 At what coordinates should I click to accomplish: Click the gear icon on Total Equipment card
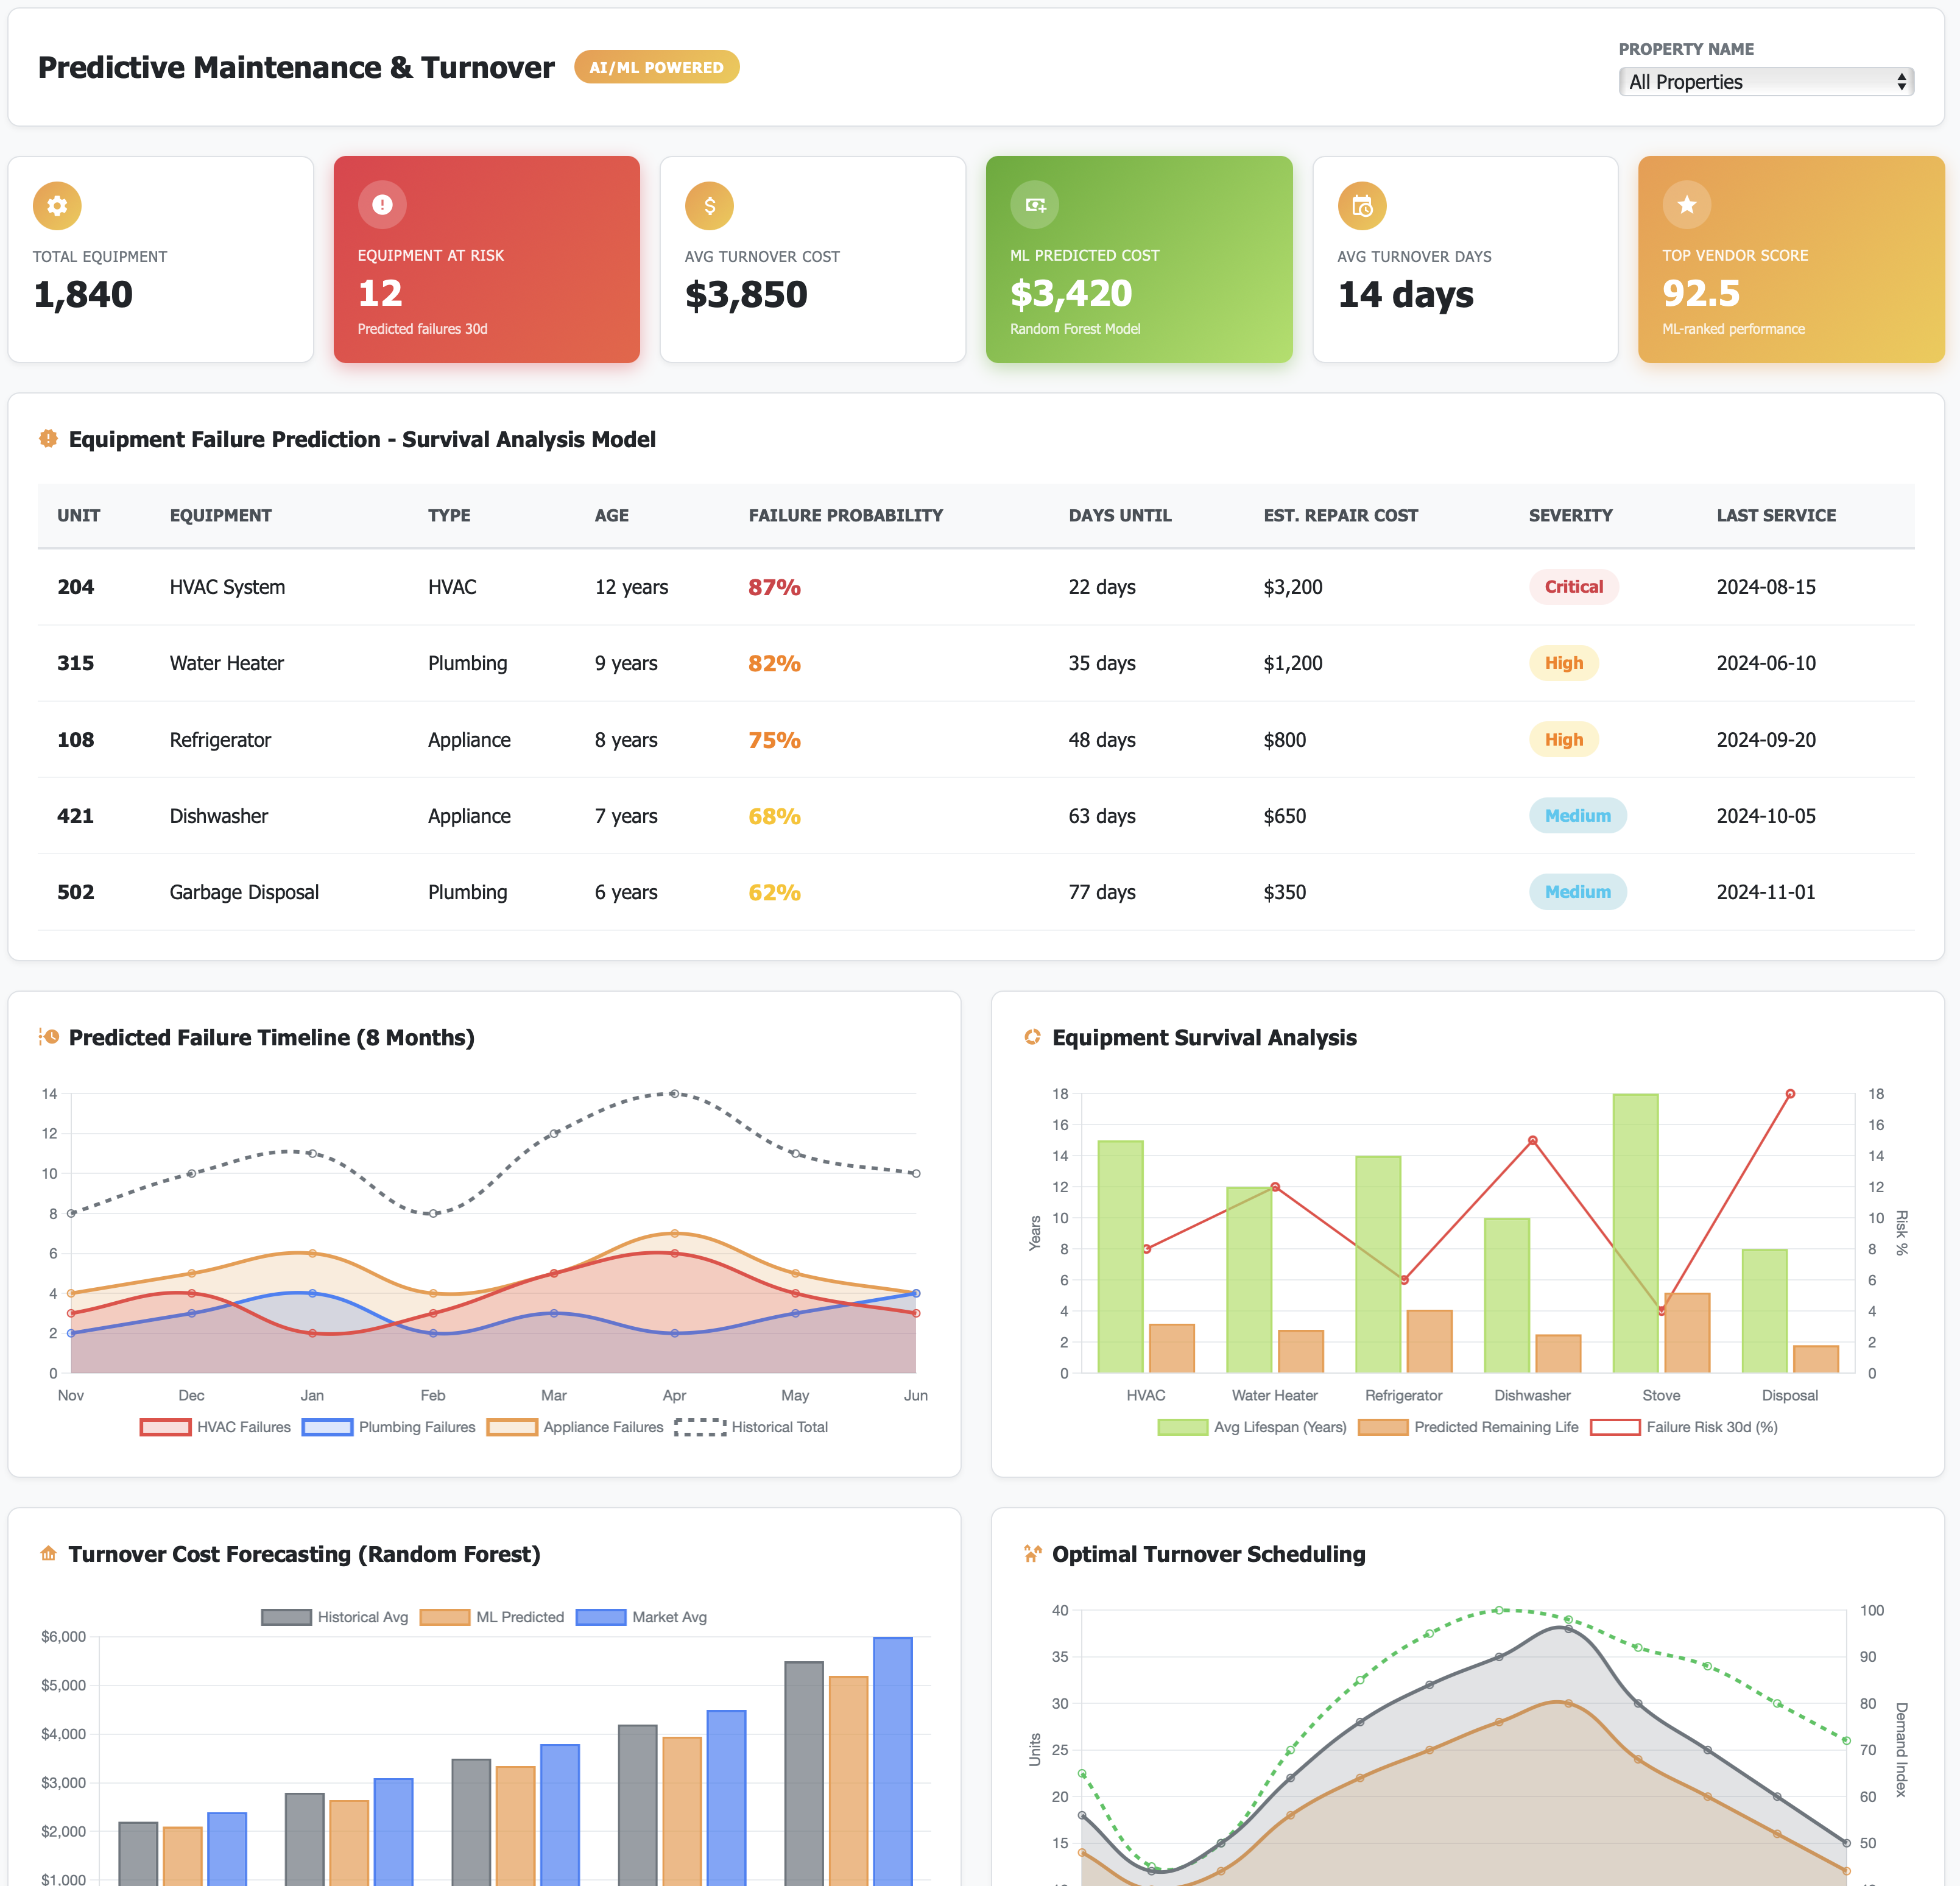pyautogui.click(x=57, y=205)
